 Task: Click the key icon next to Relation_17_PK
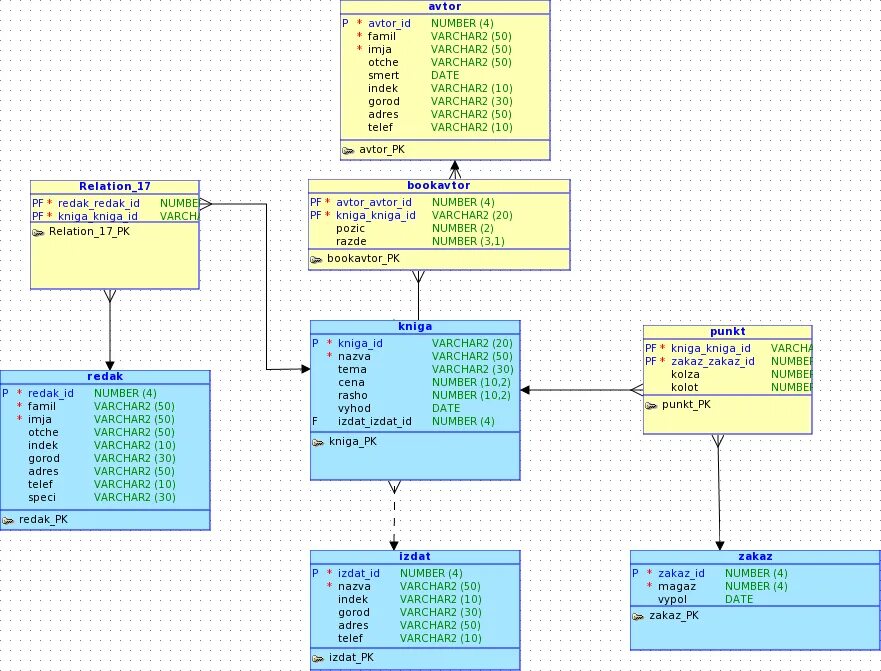pos(41,231)
